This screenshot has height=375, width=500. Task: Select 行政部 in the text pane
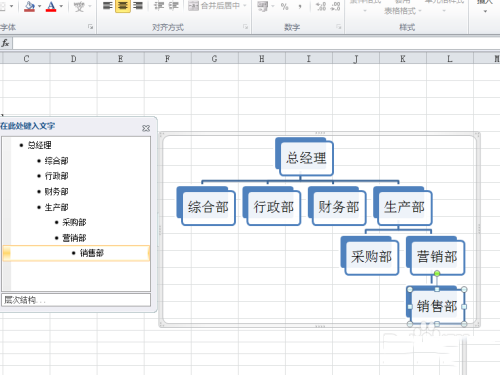[x=56, y=176]
